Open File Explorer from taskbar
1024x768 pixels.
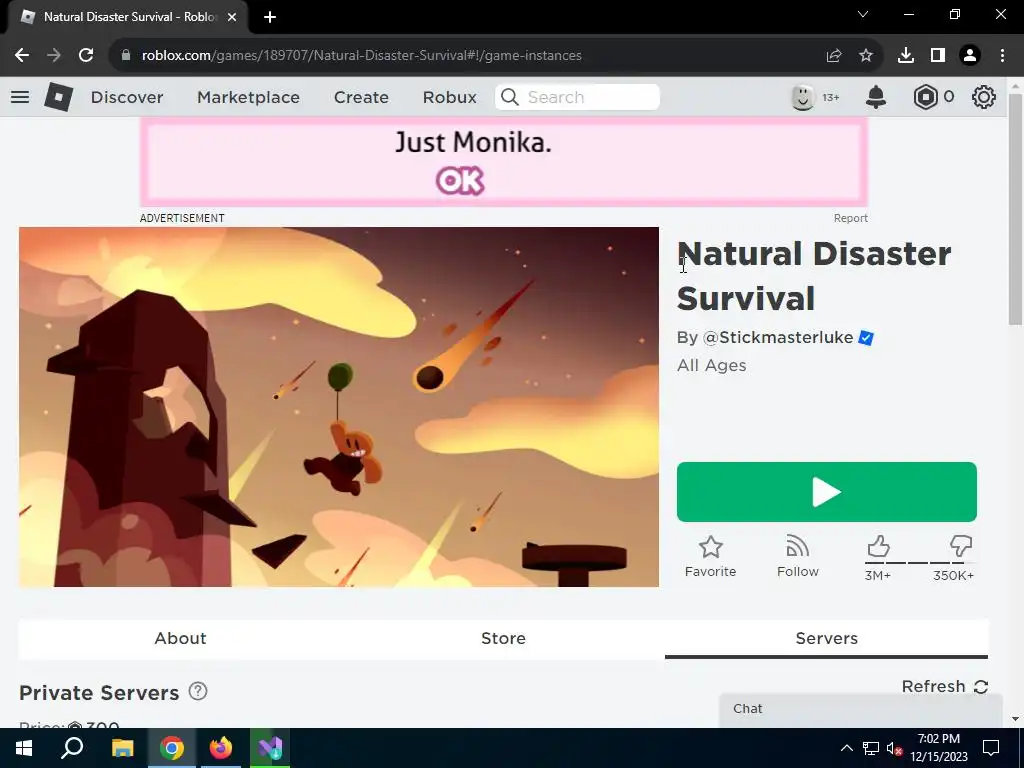[122, 748]
